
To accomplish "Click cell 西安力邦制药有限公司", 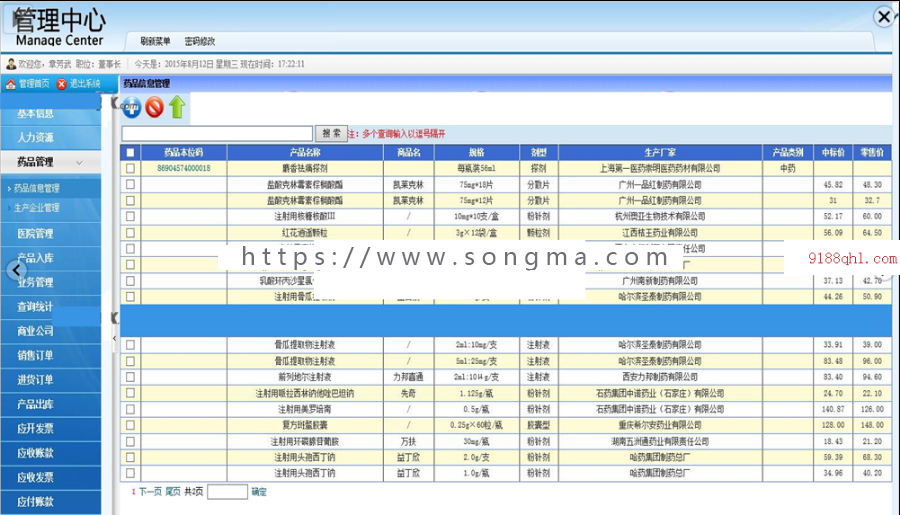I will [660, 377].
